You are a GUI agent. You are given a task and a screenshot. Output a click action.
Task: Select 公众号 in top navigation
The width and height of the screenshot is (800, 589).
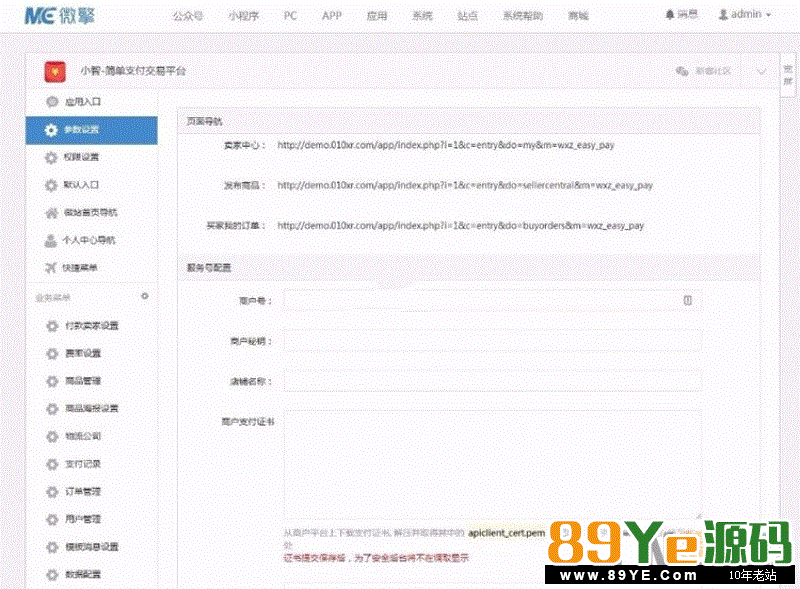click(188, 16)
